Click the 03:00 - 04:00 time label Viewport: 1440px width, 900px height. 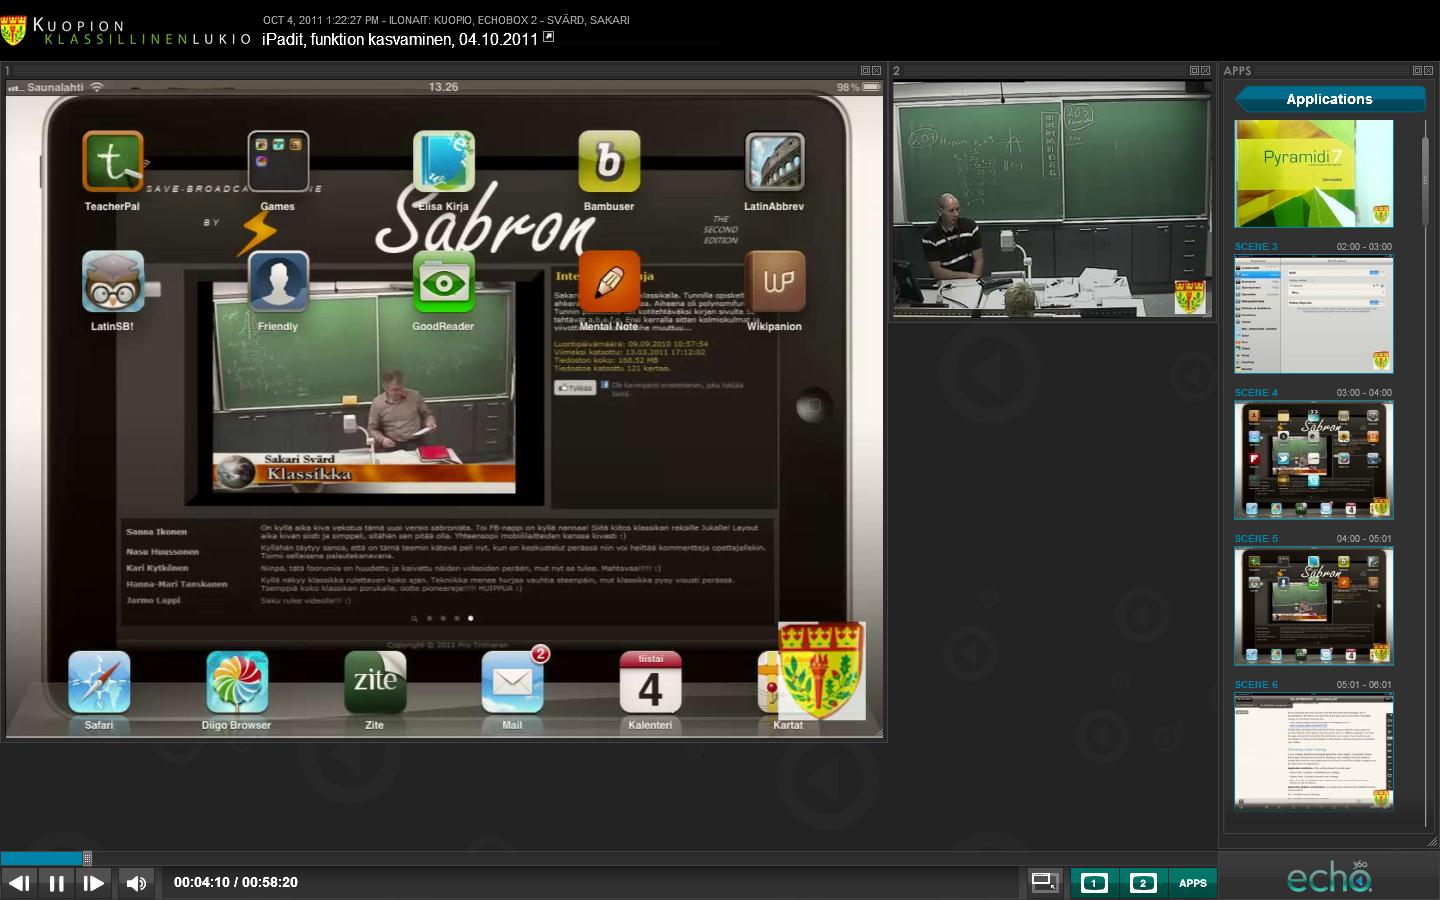(x=1364, y=393)
